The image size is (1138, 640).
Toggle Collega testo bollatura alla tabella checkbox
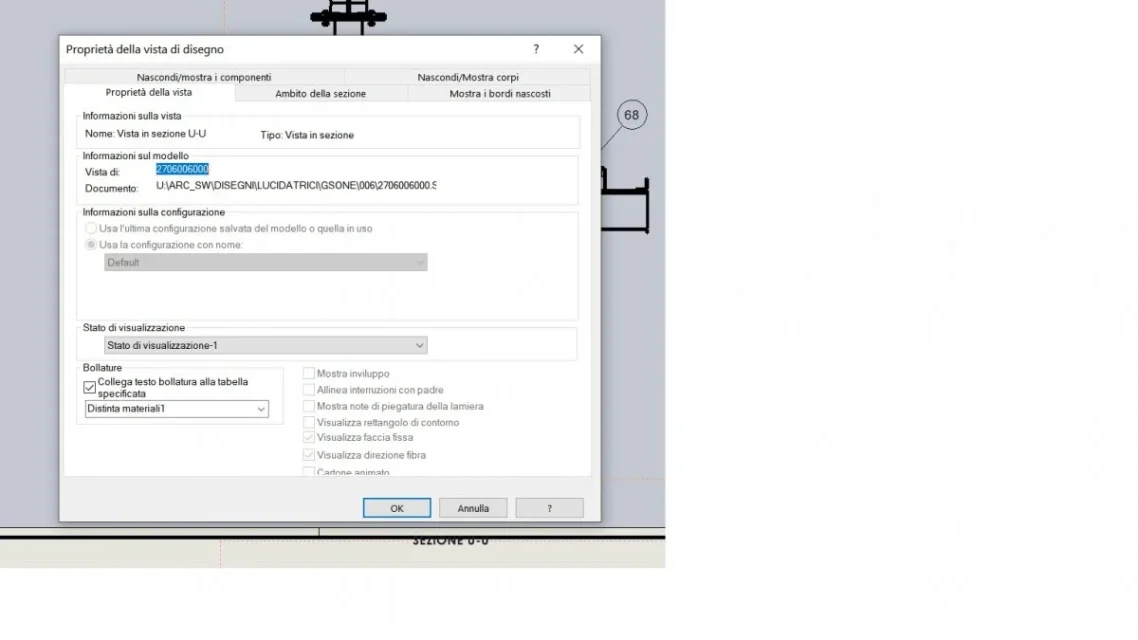pyautogui.click(x=89, y=387)
